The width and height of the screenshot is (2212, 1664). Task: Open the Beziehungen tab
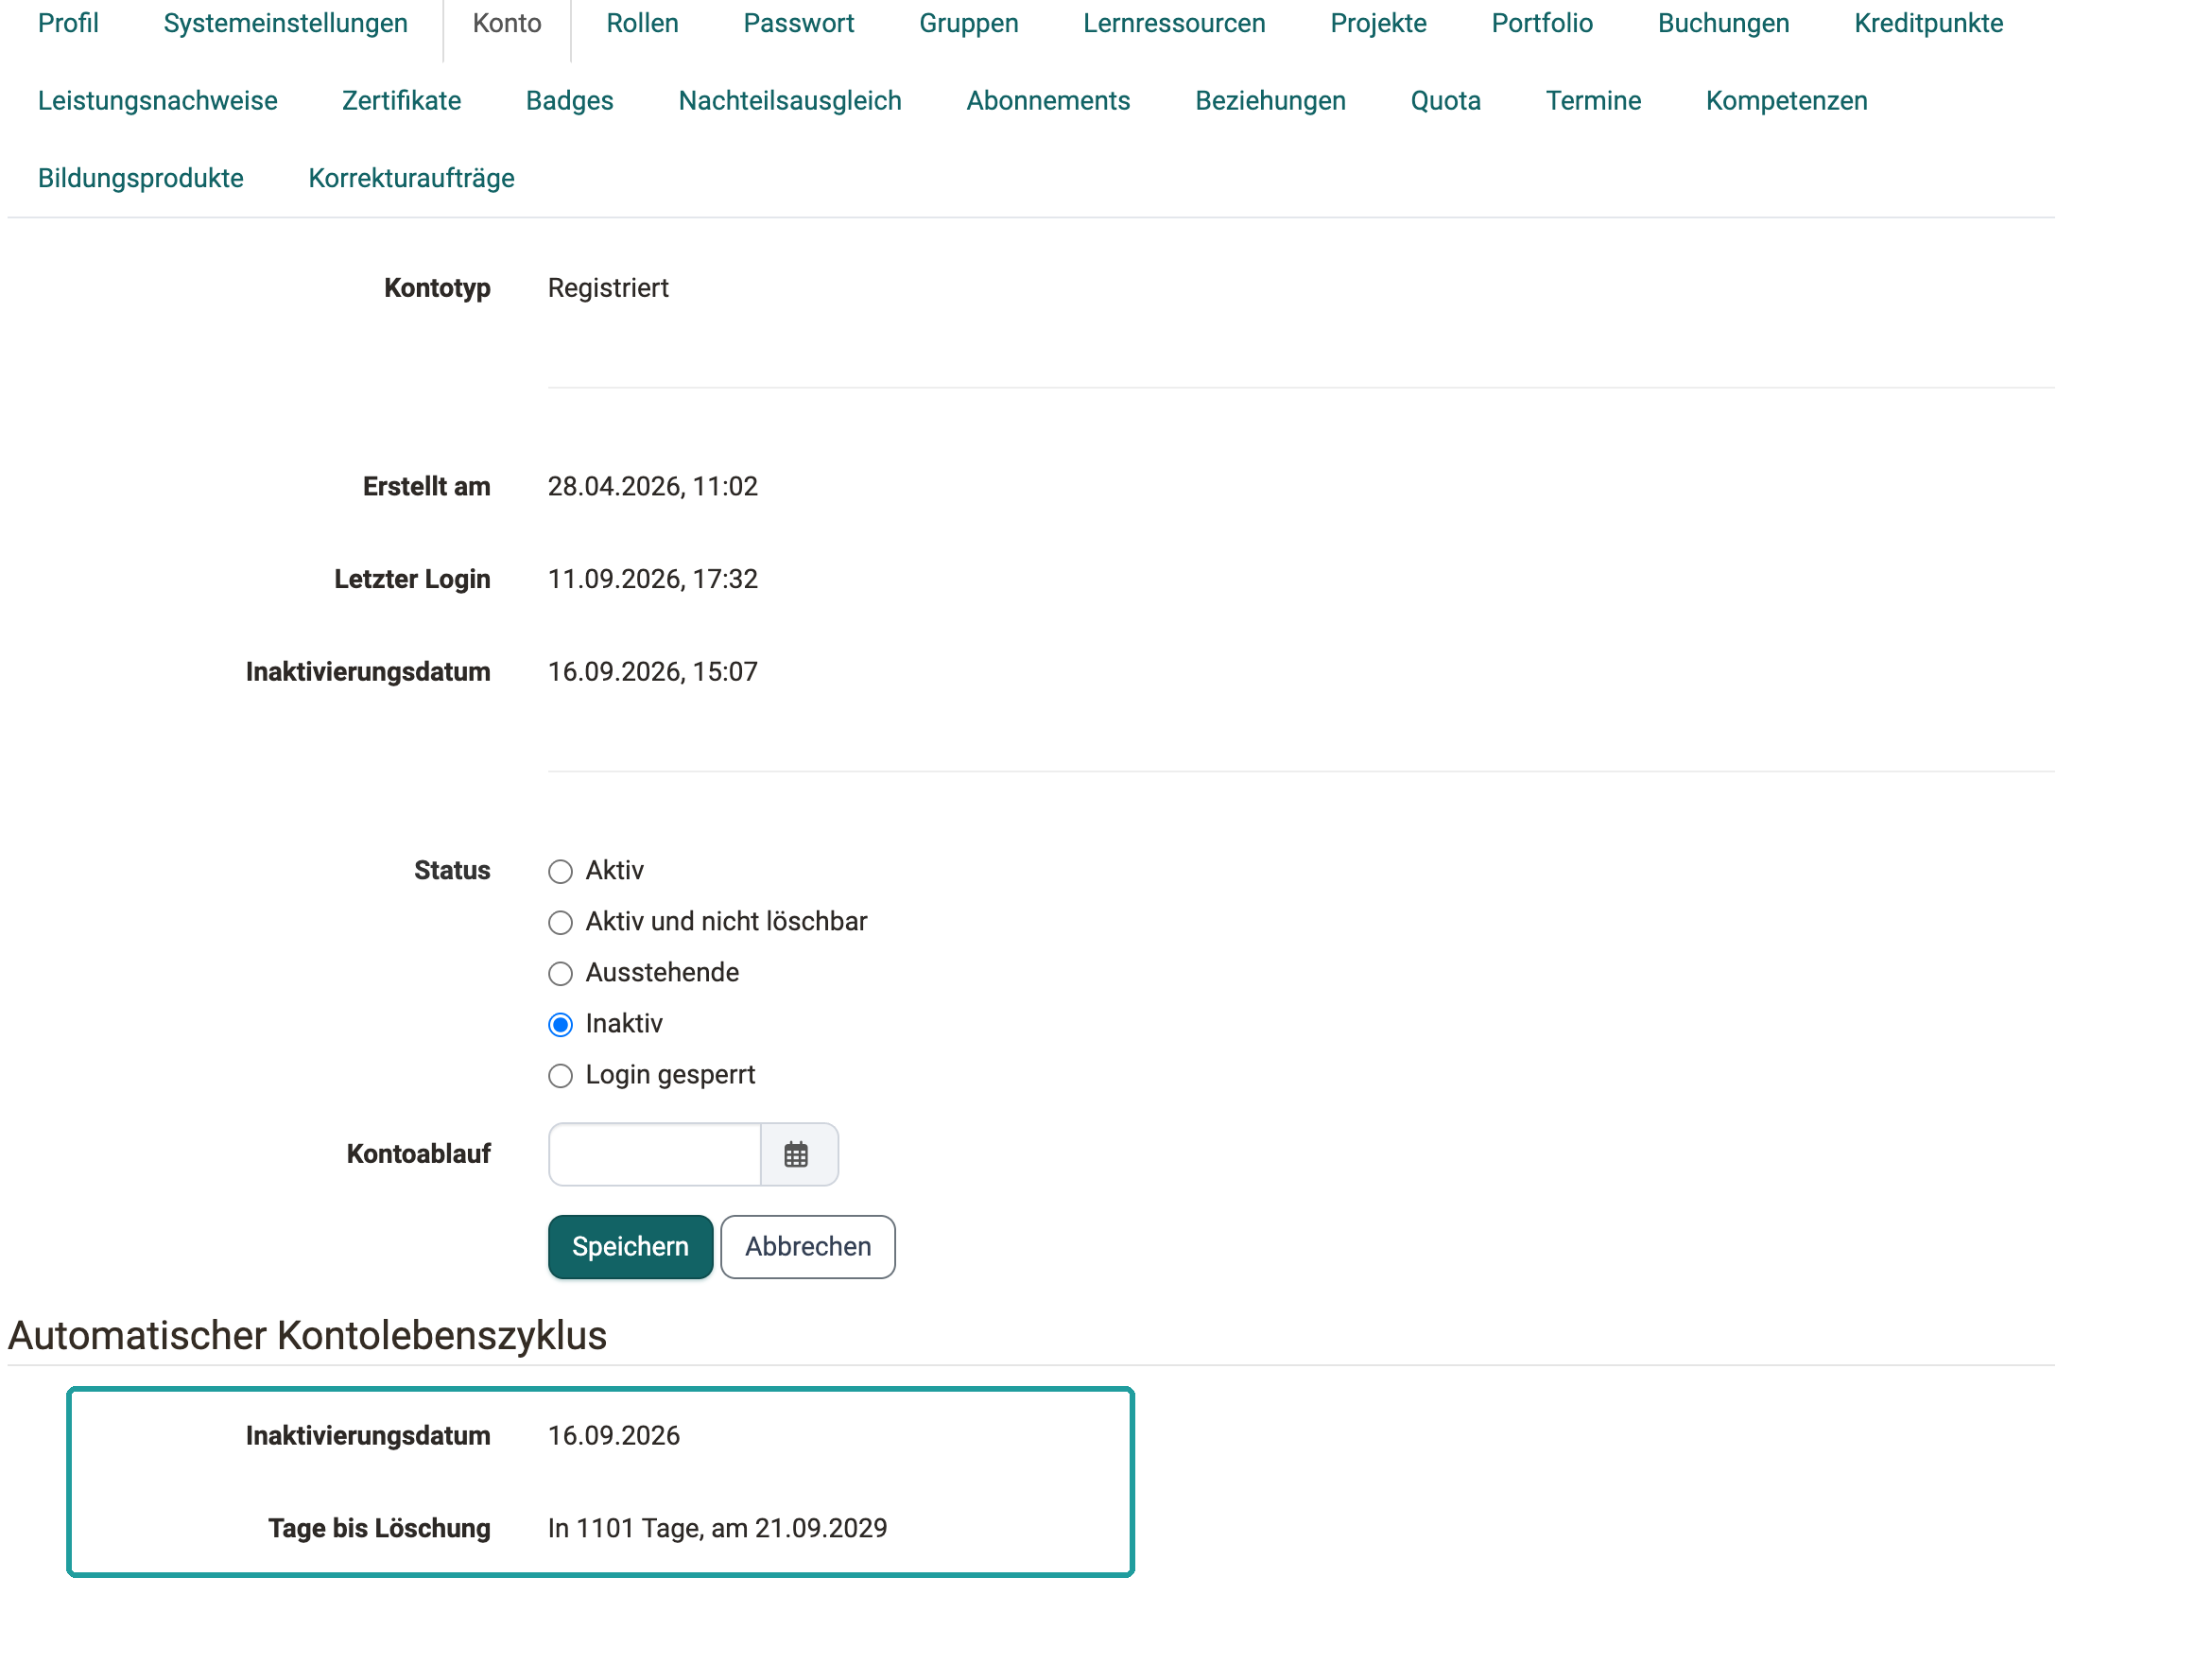click(x=1271, y=101)
